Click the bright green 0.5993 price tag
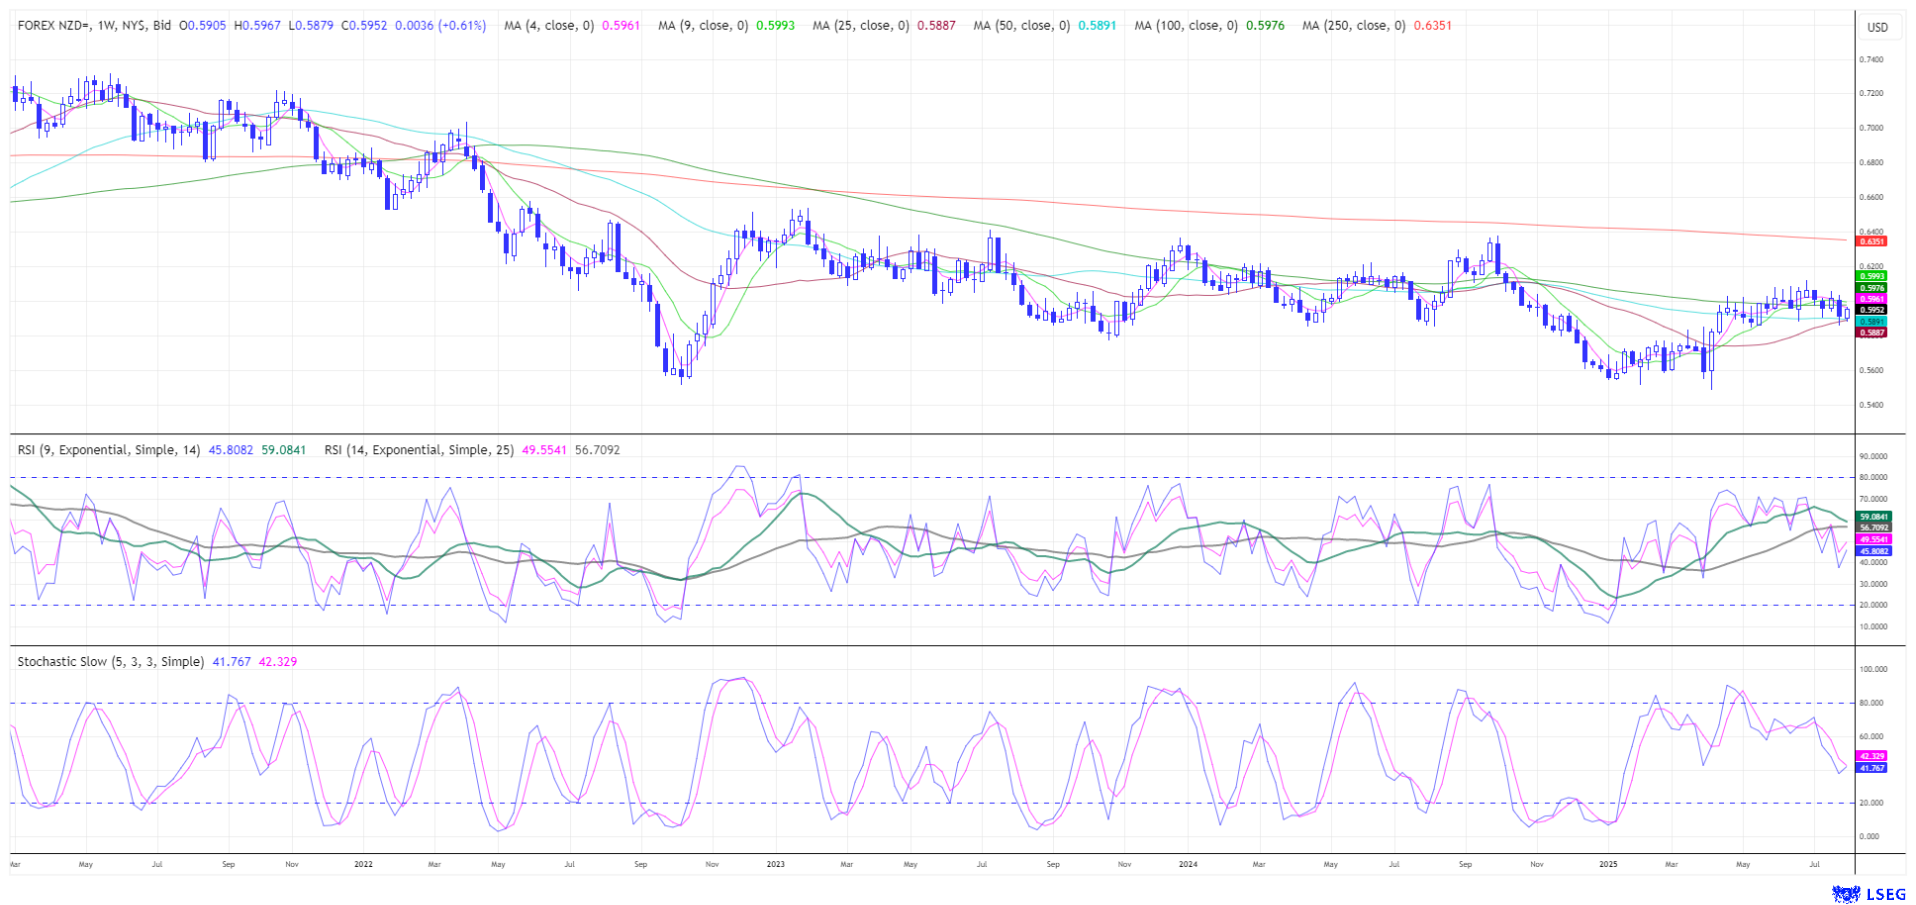Screen dimensions: 1916x905 click(x=1871, y=276)
